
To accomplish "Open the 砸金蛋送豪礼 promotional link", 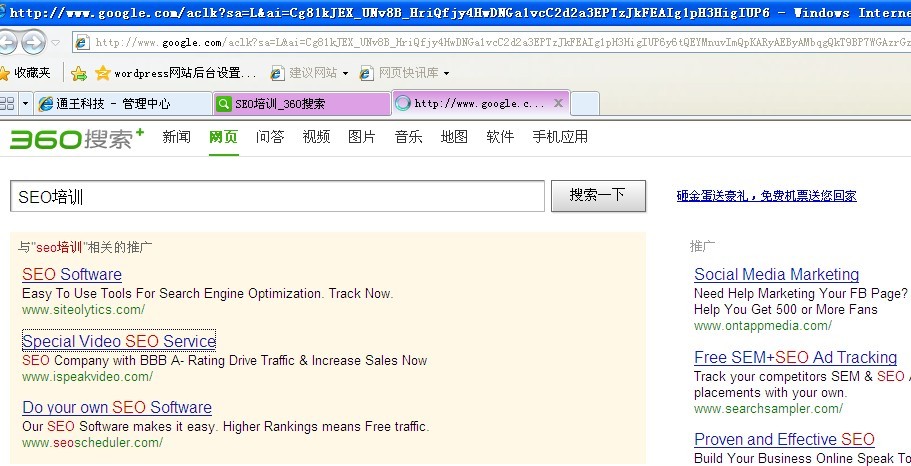I will coord(766,196).
